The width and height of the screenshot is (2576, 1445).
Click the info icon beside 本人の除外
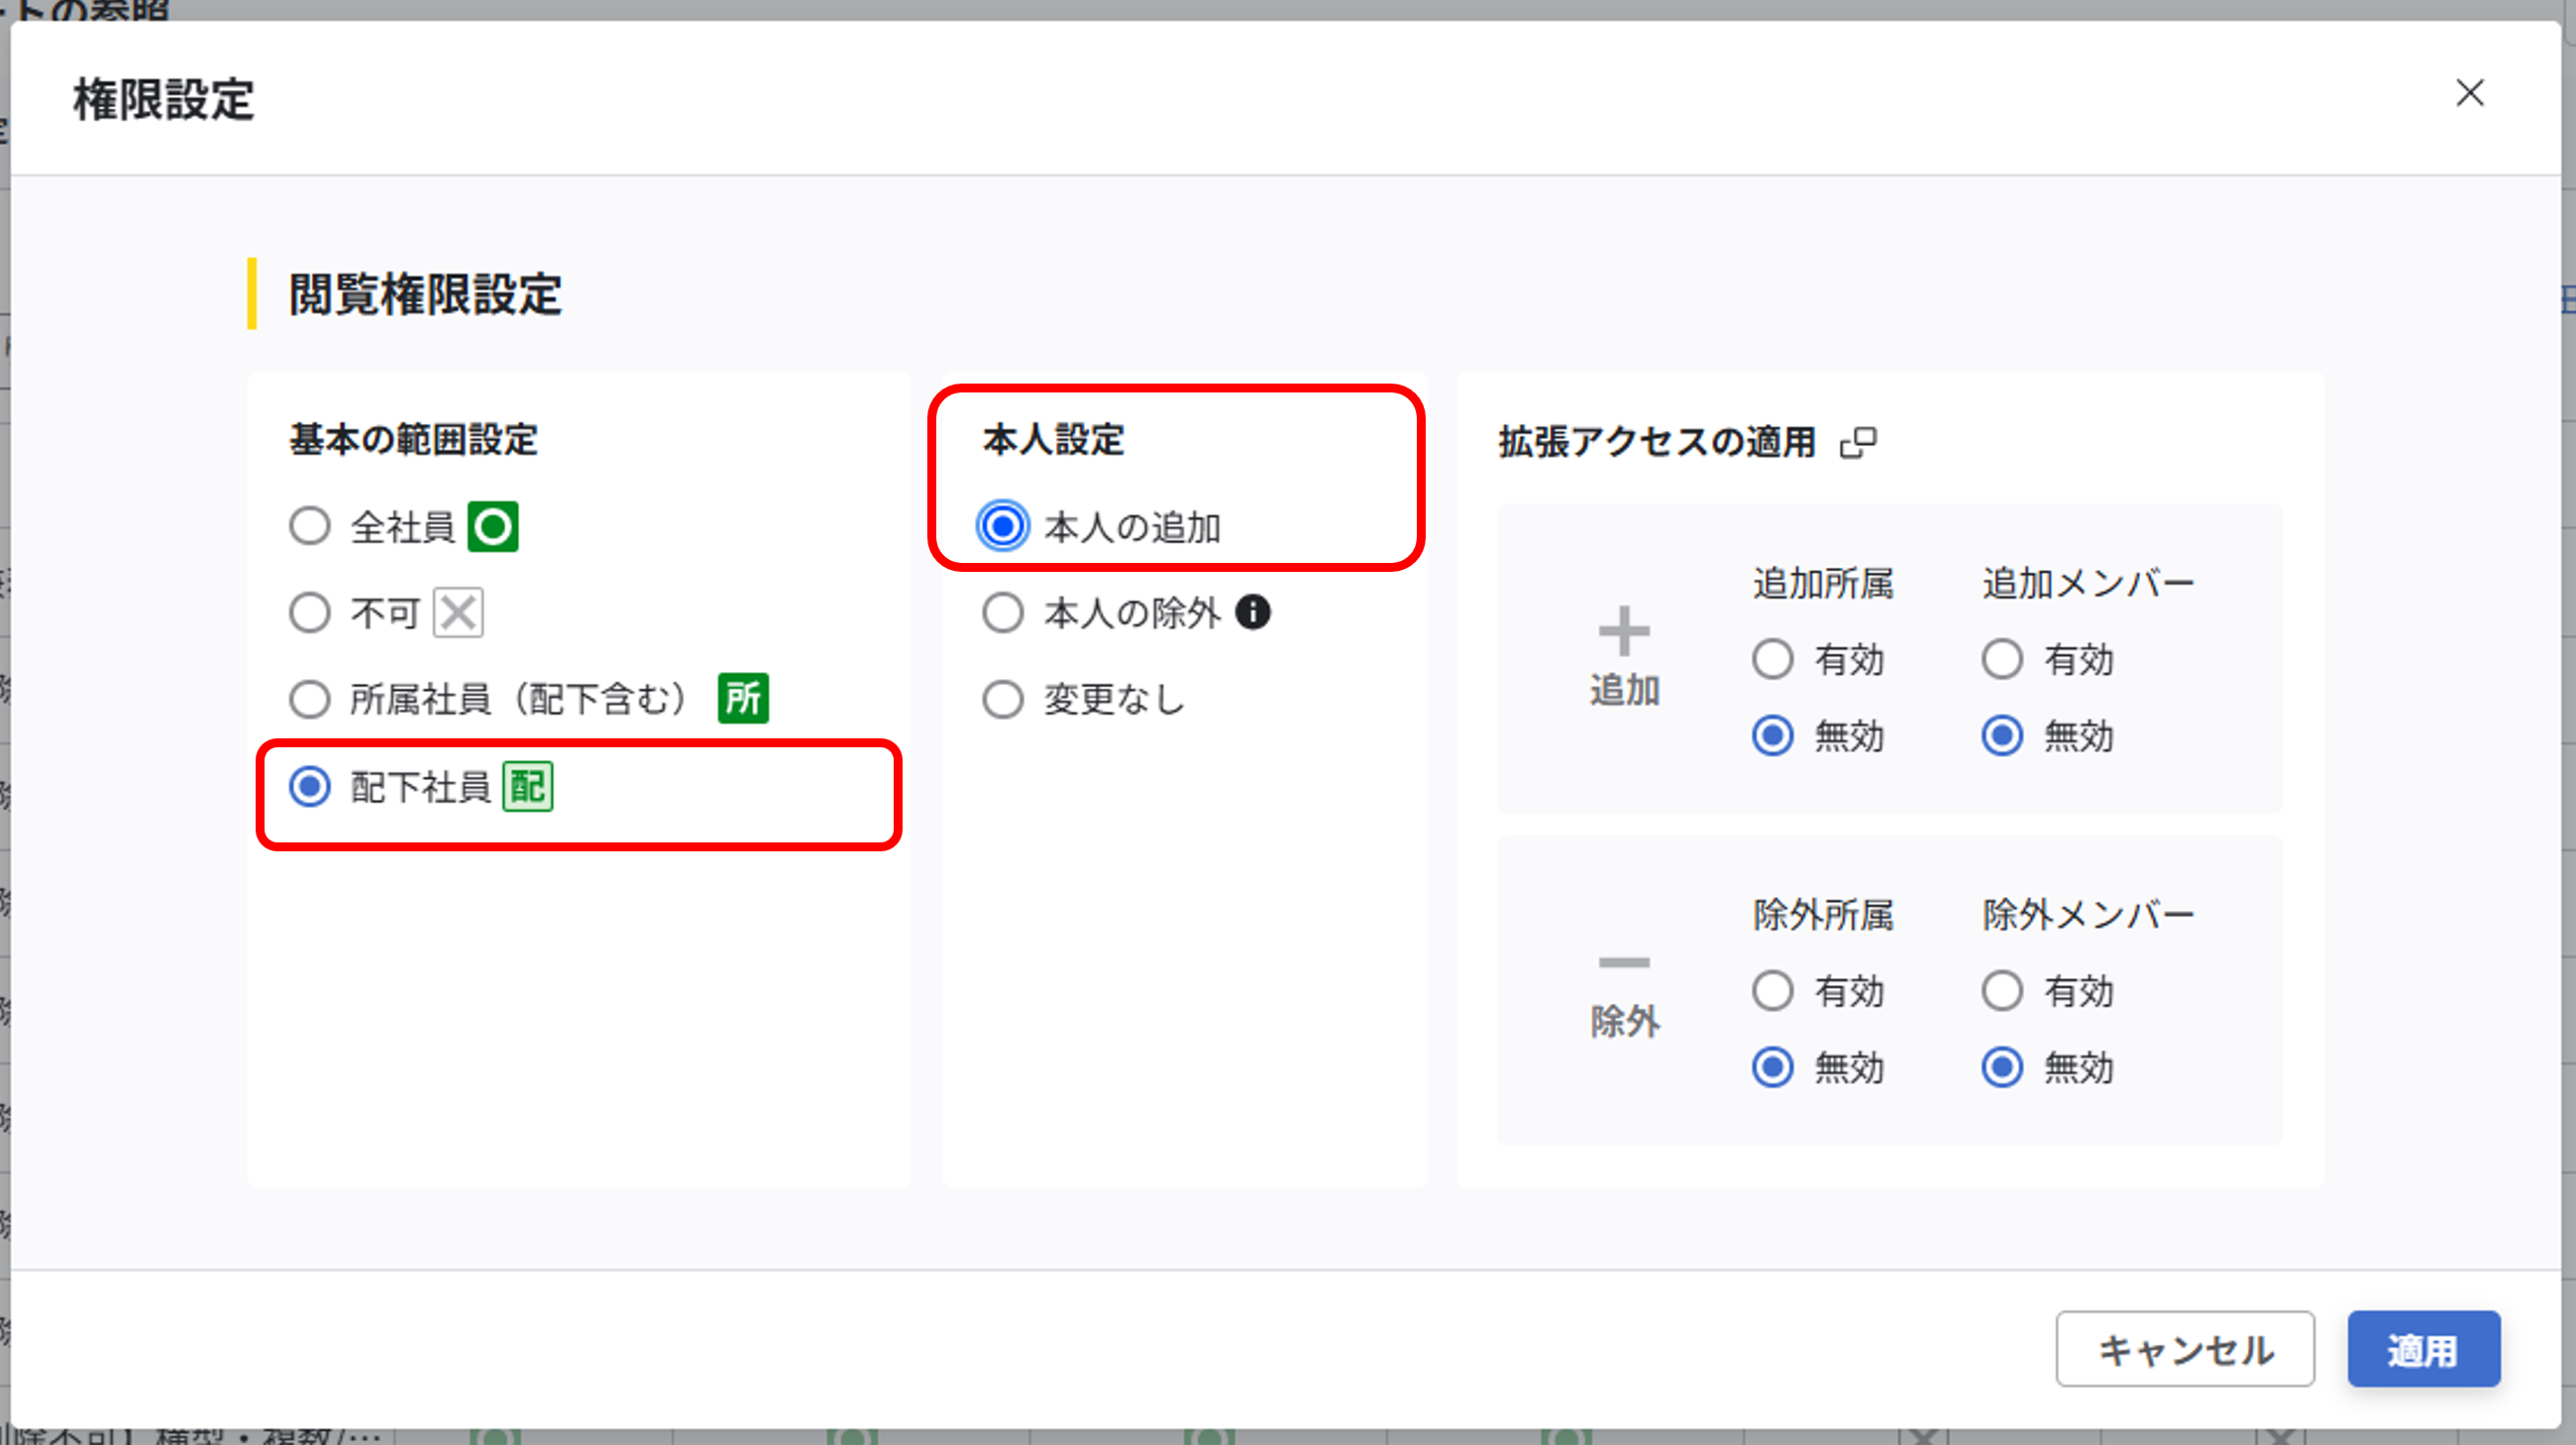pos(1253,611)
